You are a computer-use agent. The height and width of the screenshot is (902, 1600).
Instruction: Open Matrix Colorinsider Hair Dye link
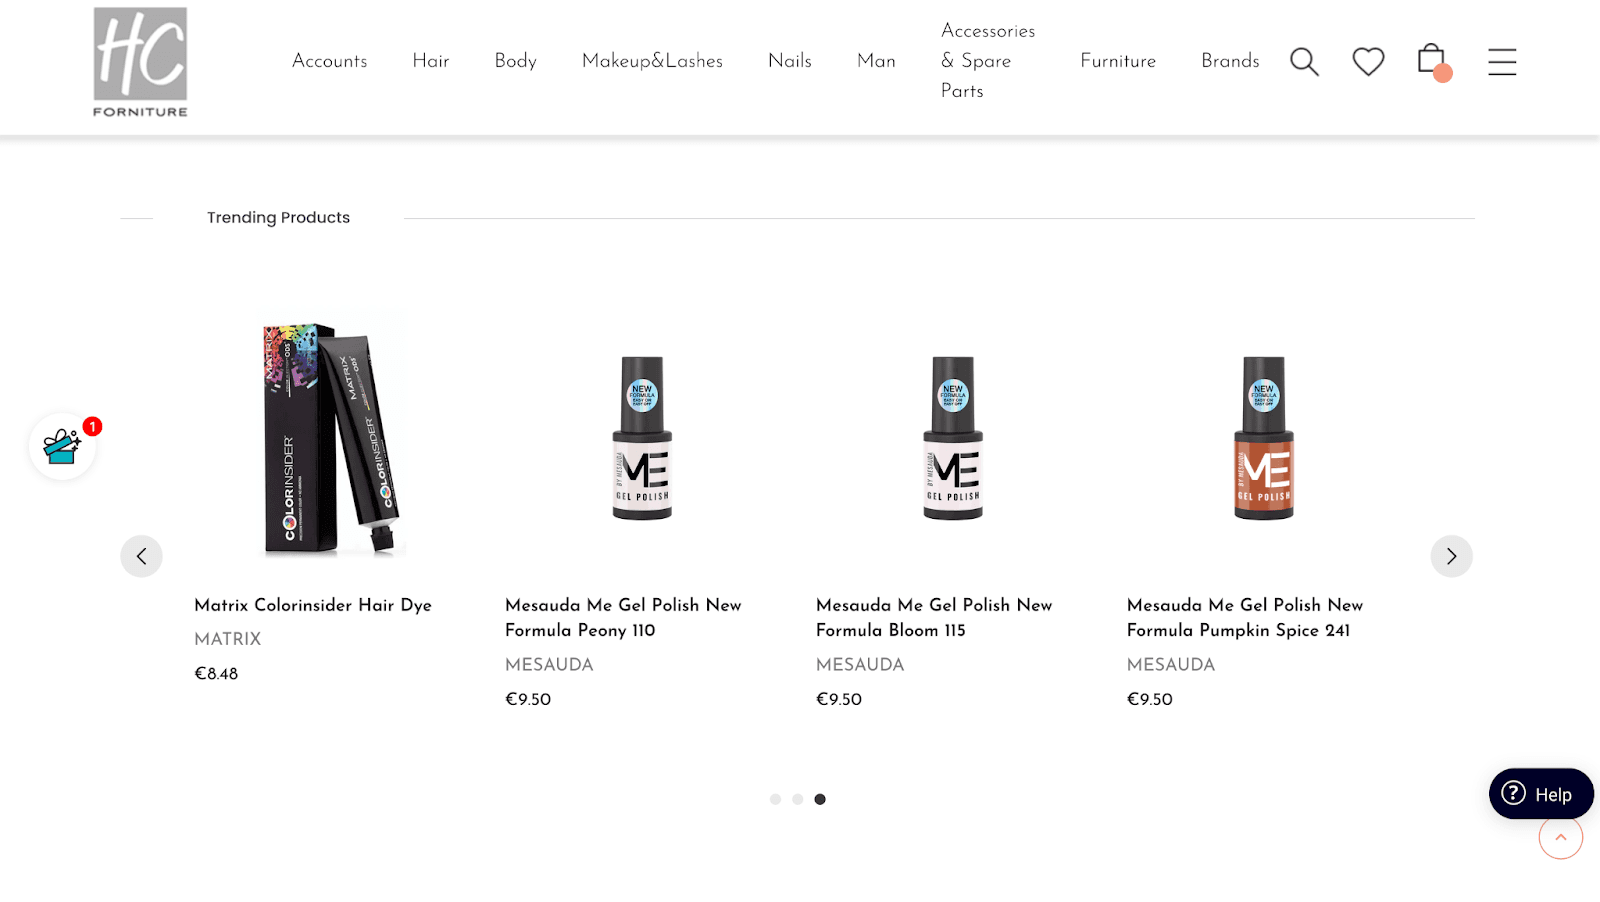coord(313,605)
